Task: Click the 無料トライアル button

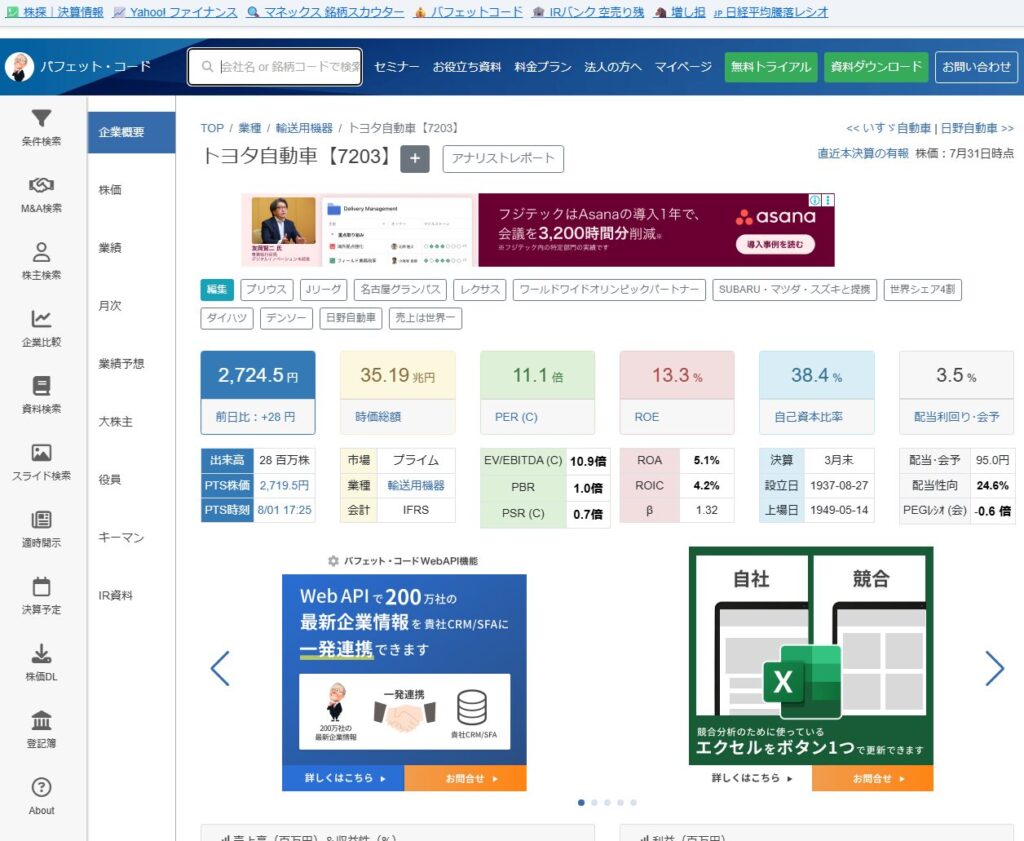Action: coord(771,67)
